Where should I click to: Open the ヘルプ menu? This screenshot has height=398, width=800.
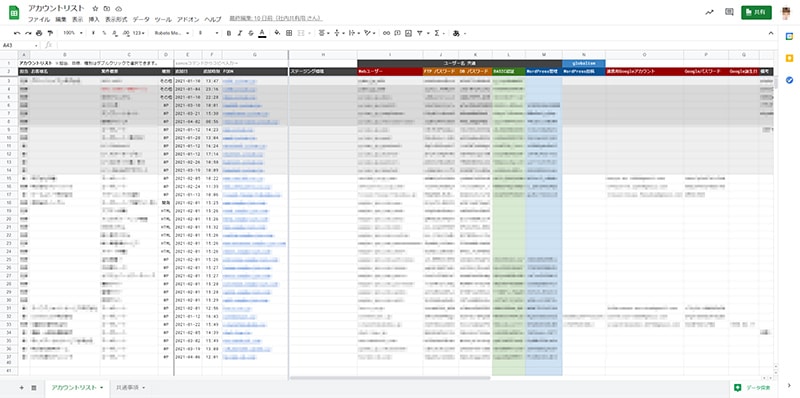pos(213,19)
